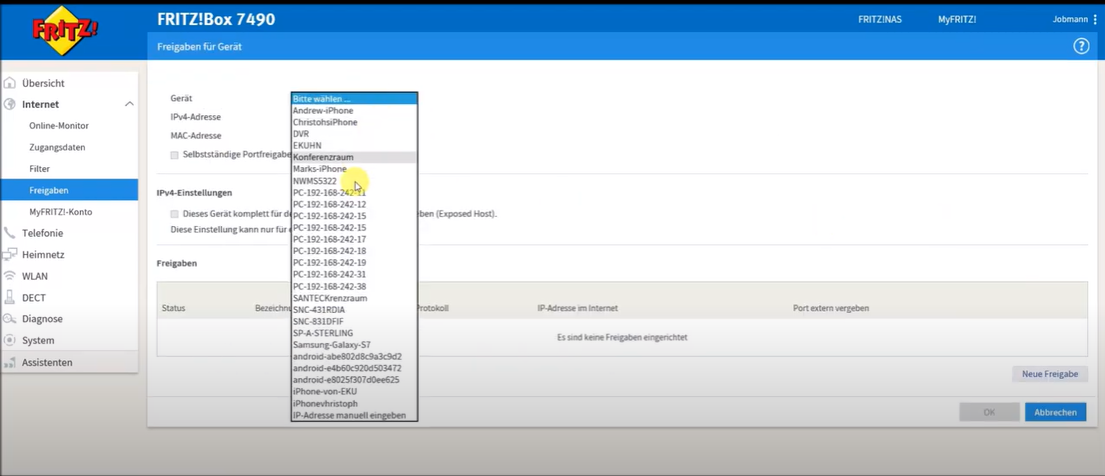This screenshot has width=1105, height=476.
Task: Click the System gear icon
Action: pyautogui.click(x=10, y=341)
